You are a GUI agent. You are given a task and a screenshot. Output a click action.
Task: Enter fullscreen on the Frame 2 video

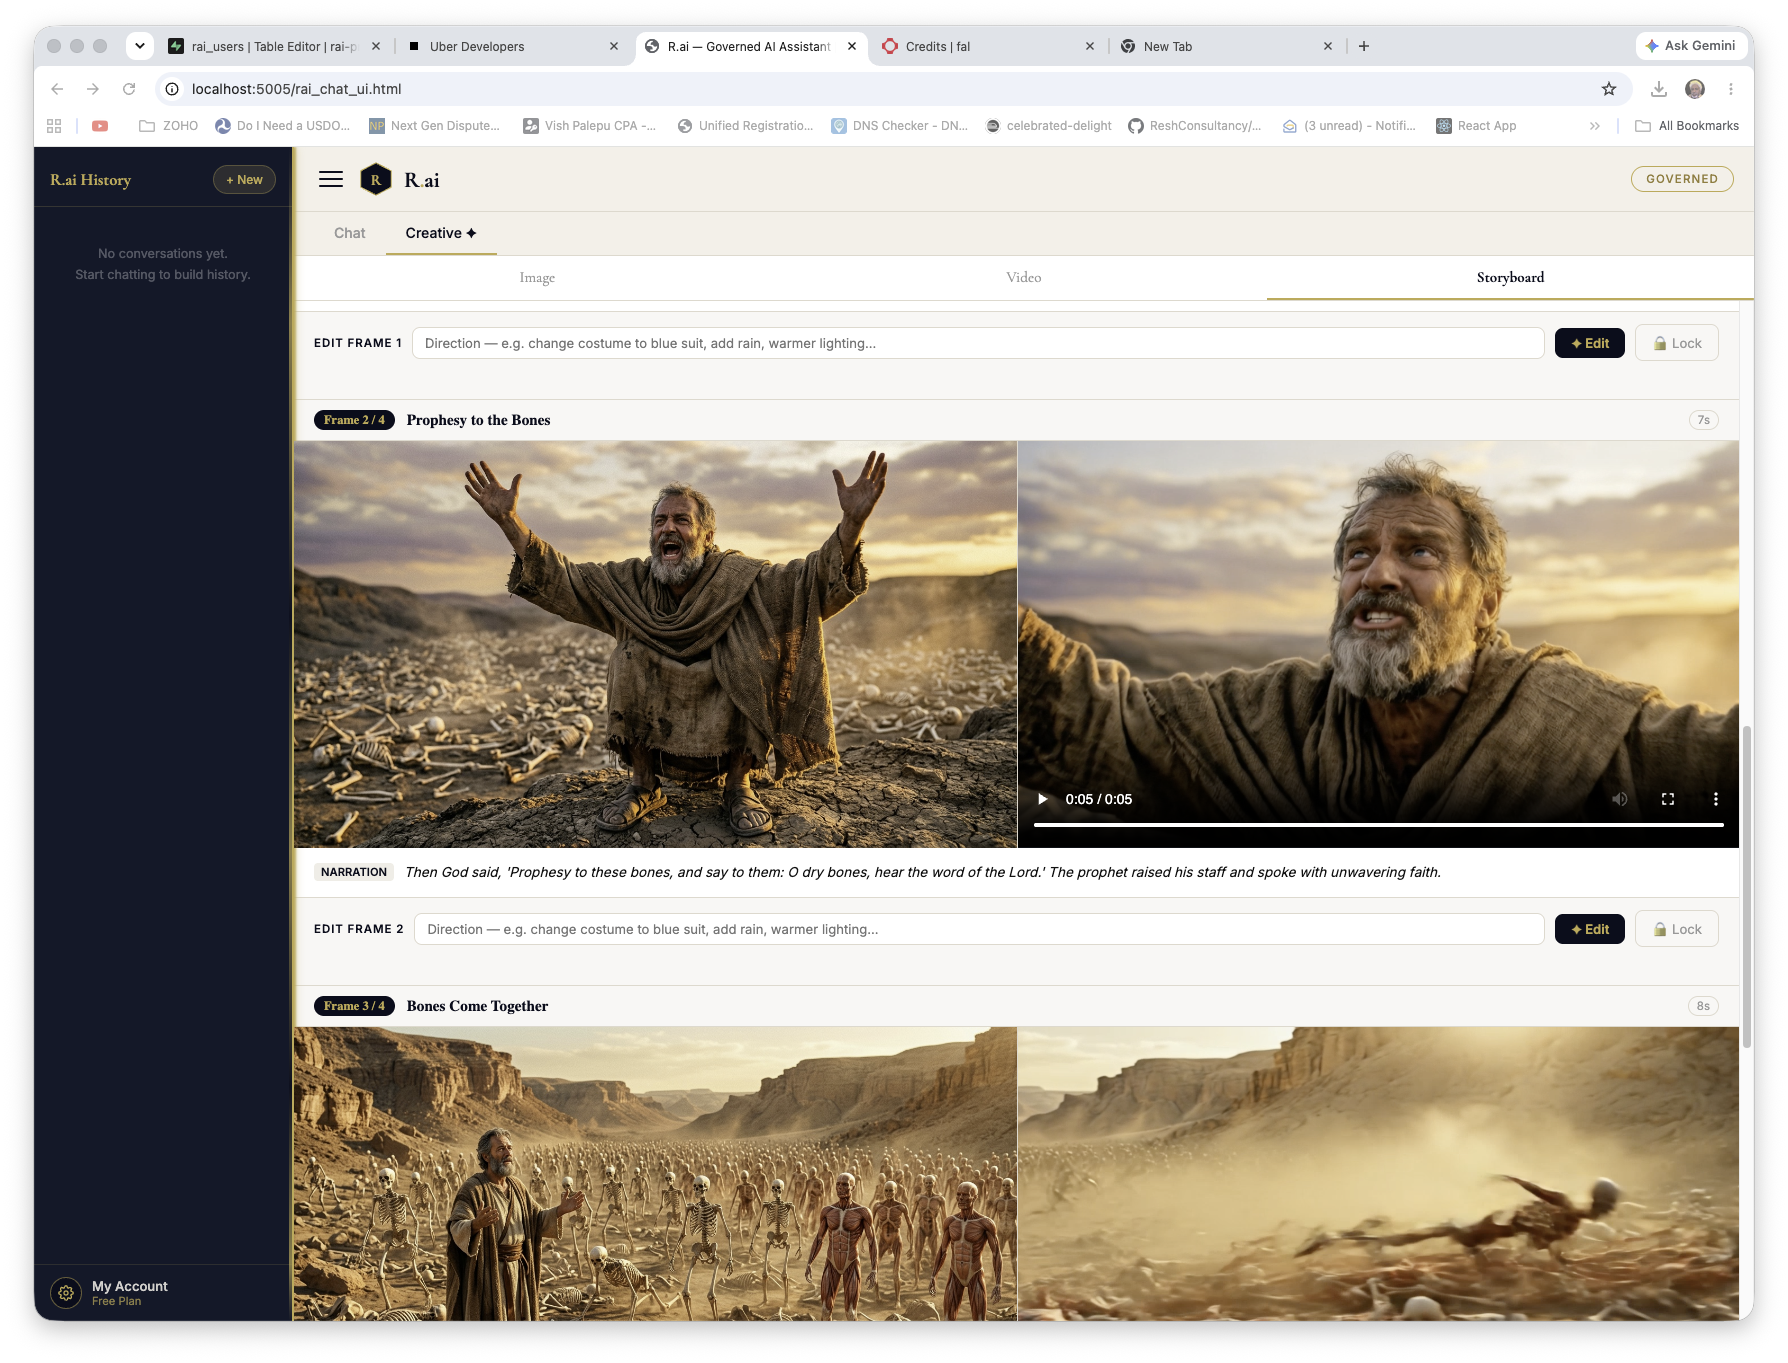click(1668, 799)
